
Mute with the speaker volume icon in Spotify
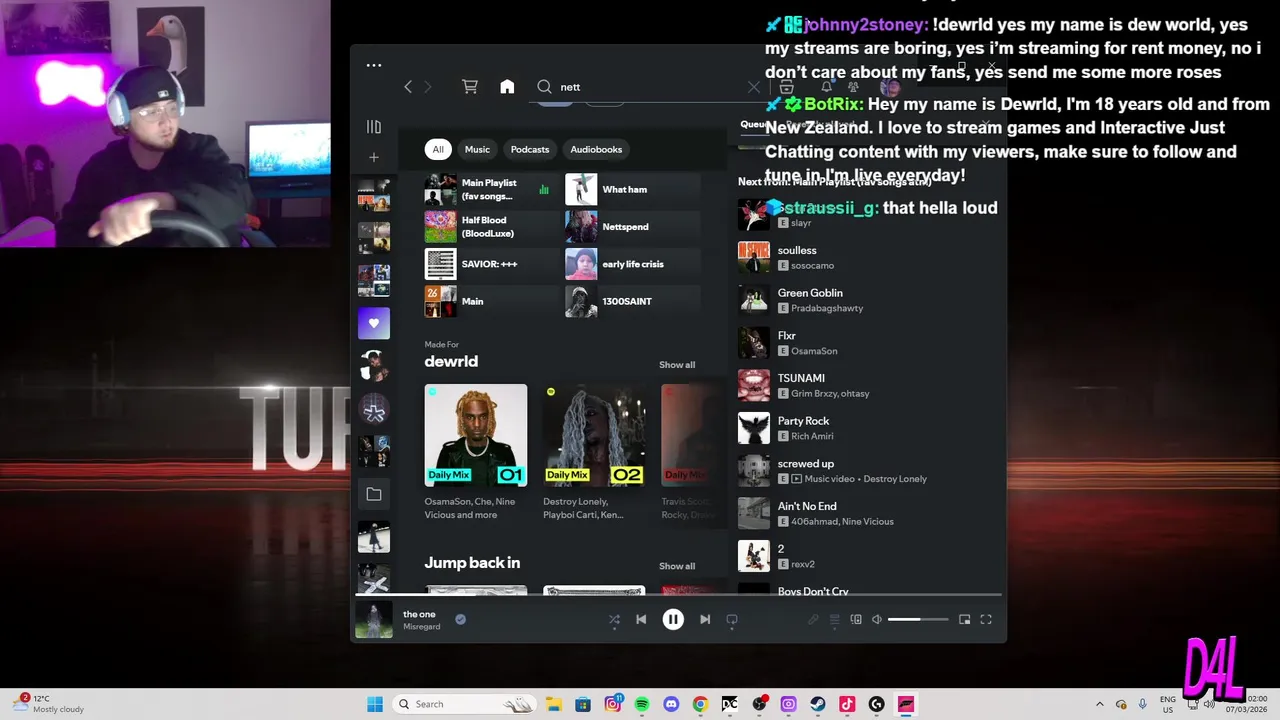point(877,620)
